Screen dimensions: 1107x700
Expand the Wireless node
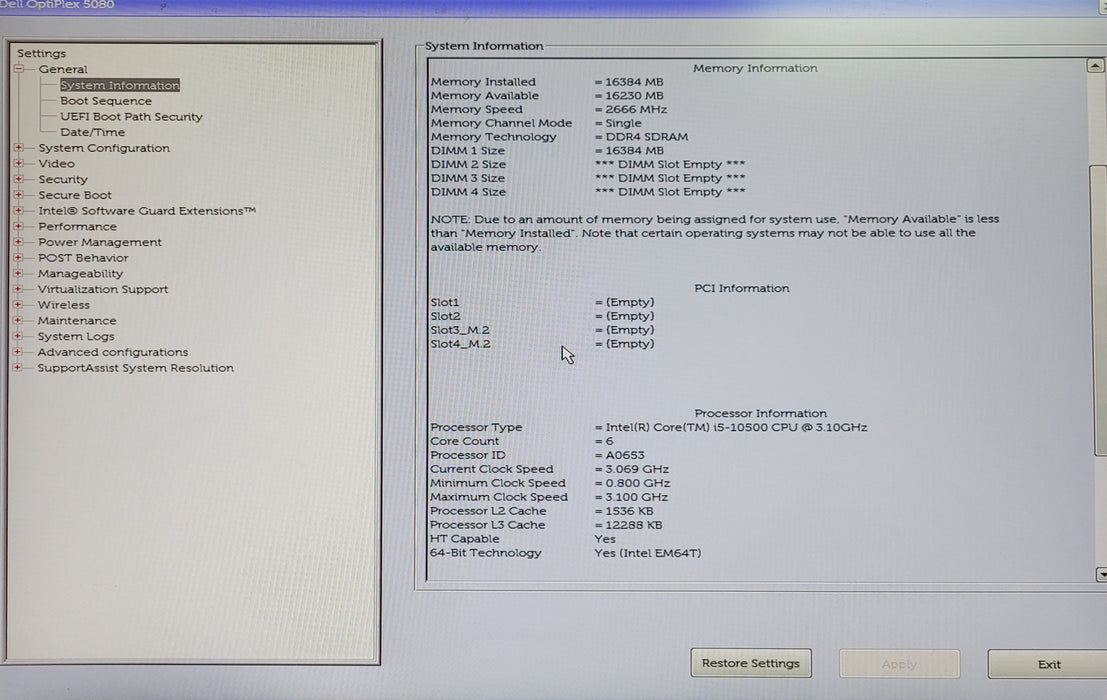(x=19, y=305)
